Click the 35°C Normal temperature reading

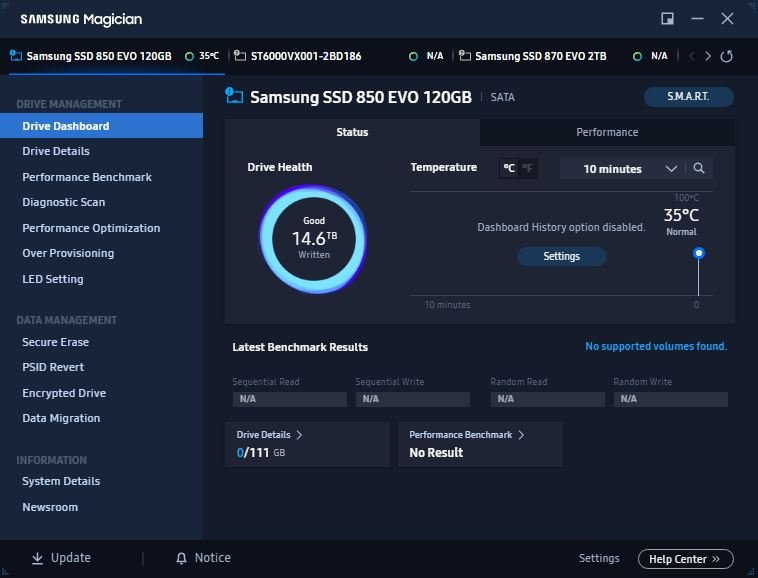[681, 221]
